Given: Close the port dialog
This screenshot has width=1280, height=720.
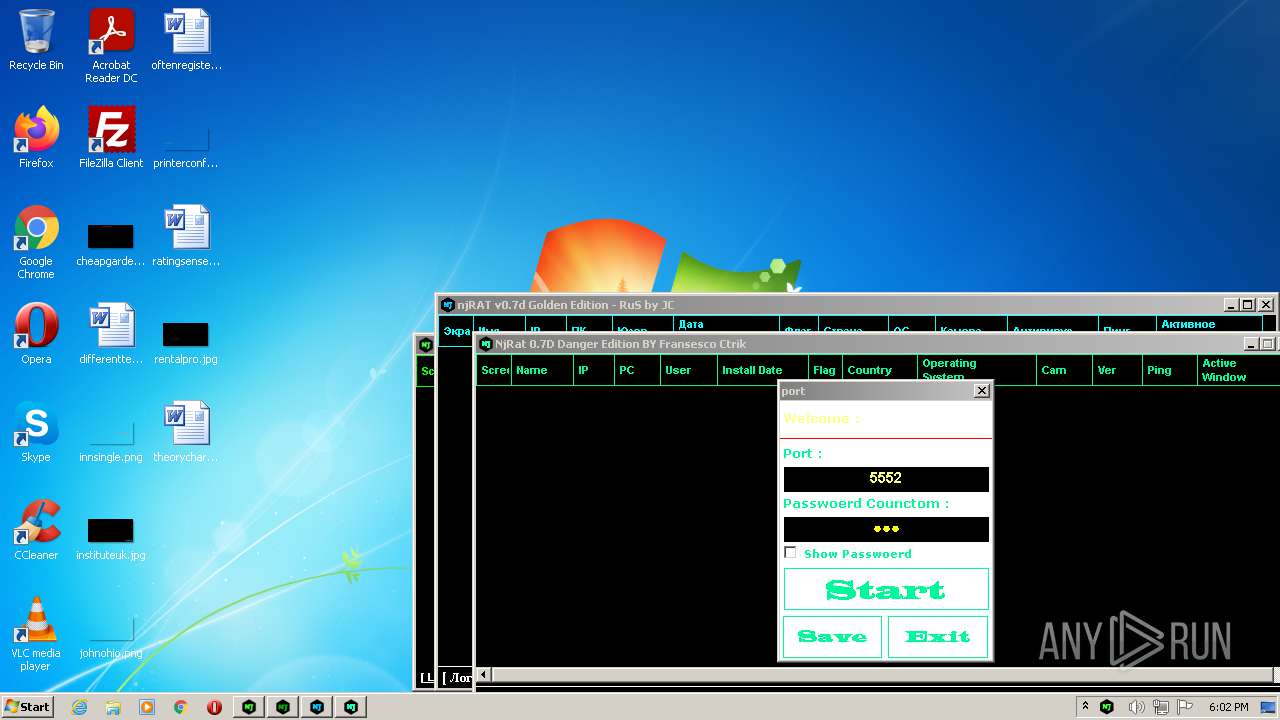Looking at the screenshot, I should click(981, 391).
